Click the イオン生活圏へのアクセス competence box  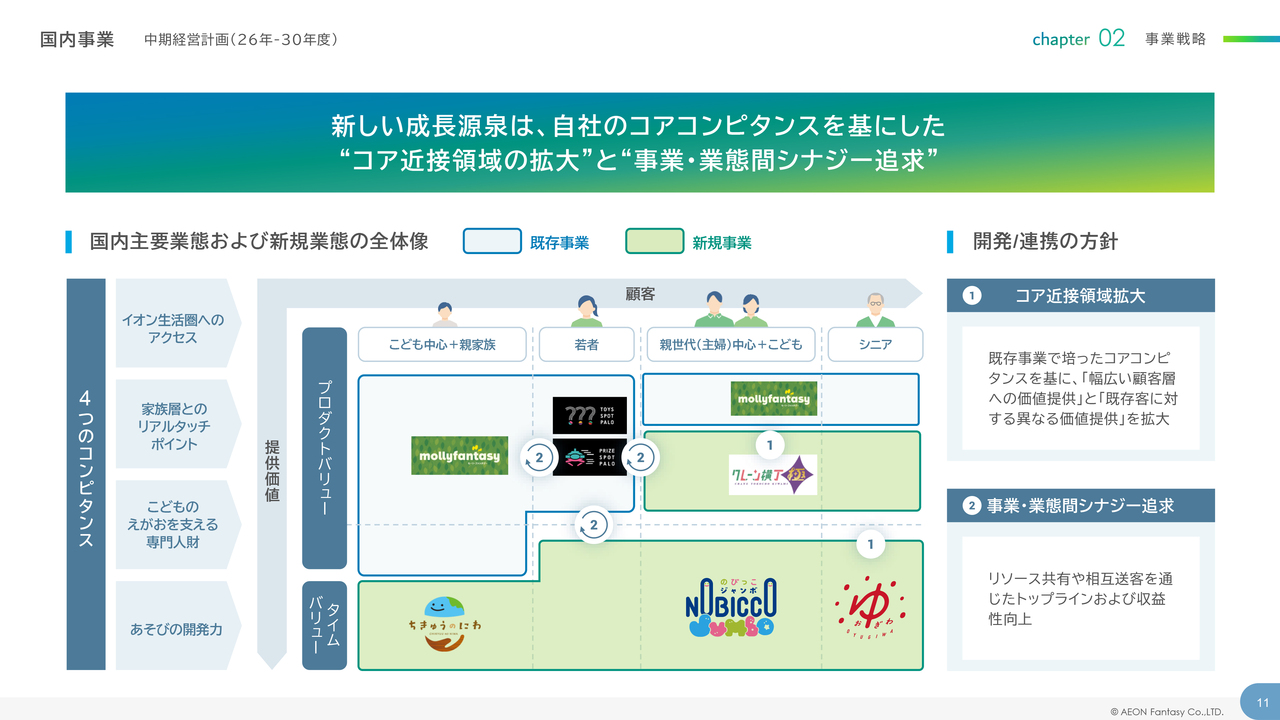coord(173,329)
